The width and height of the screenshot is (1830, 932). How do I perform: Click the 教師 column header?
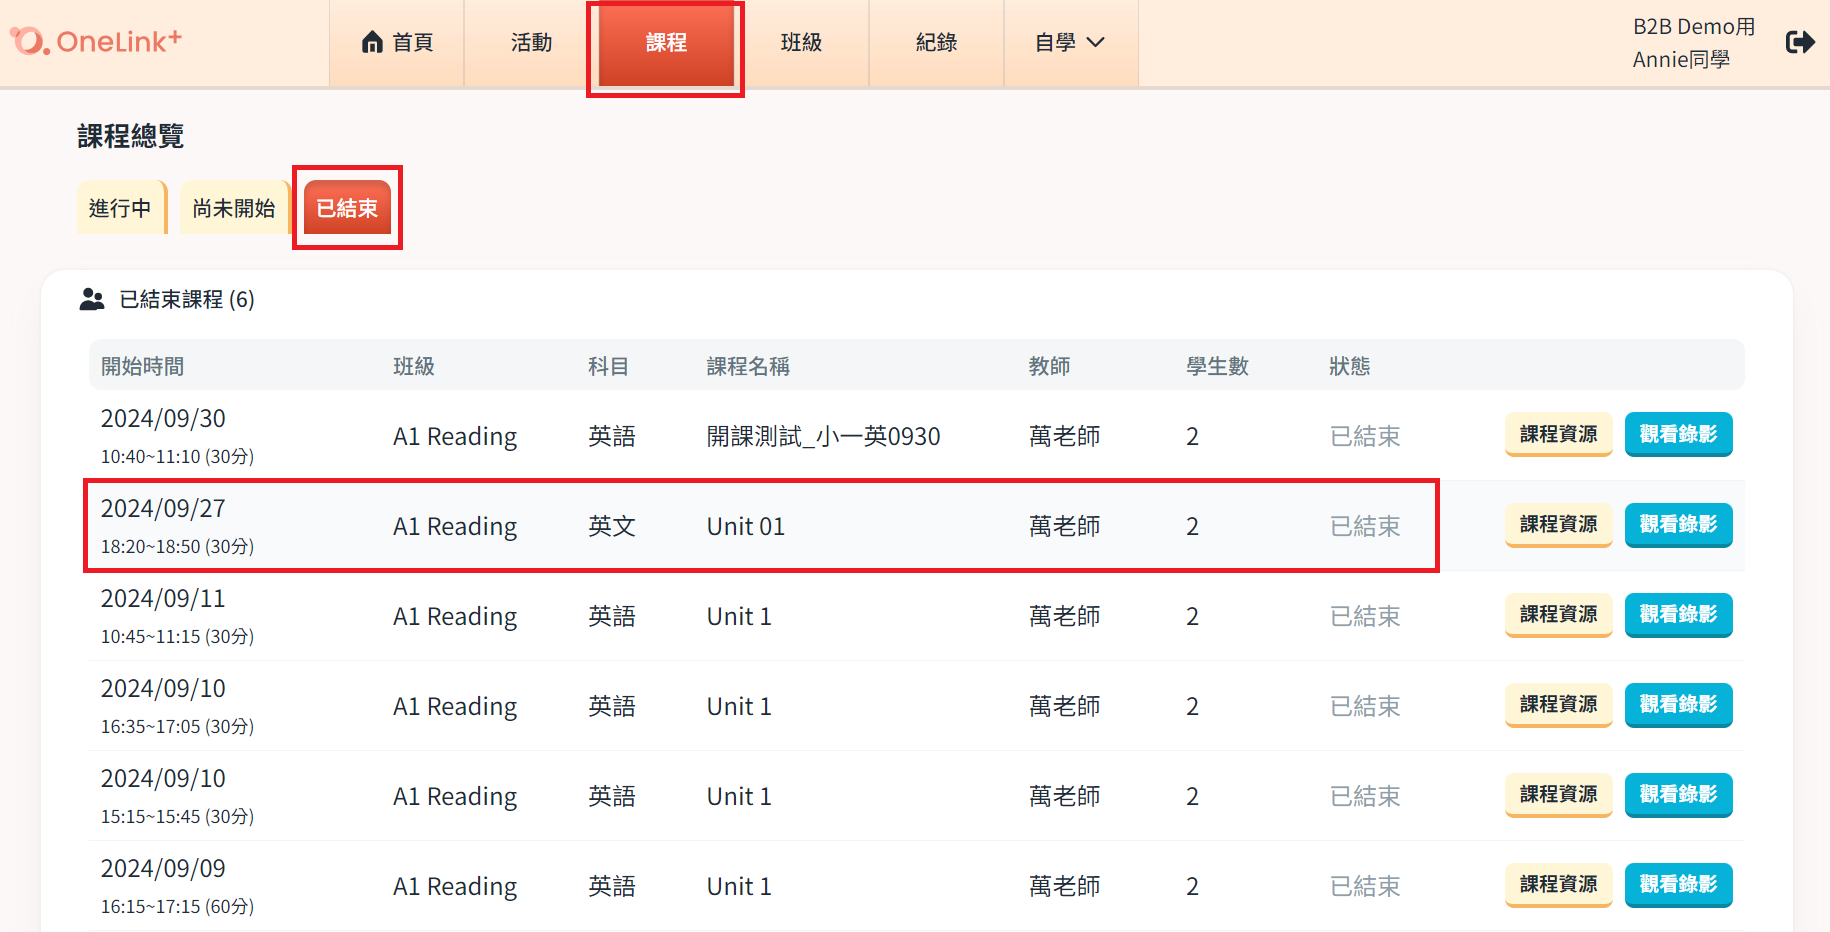point(1049,366)
